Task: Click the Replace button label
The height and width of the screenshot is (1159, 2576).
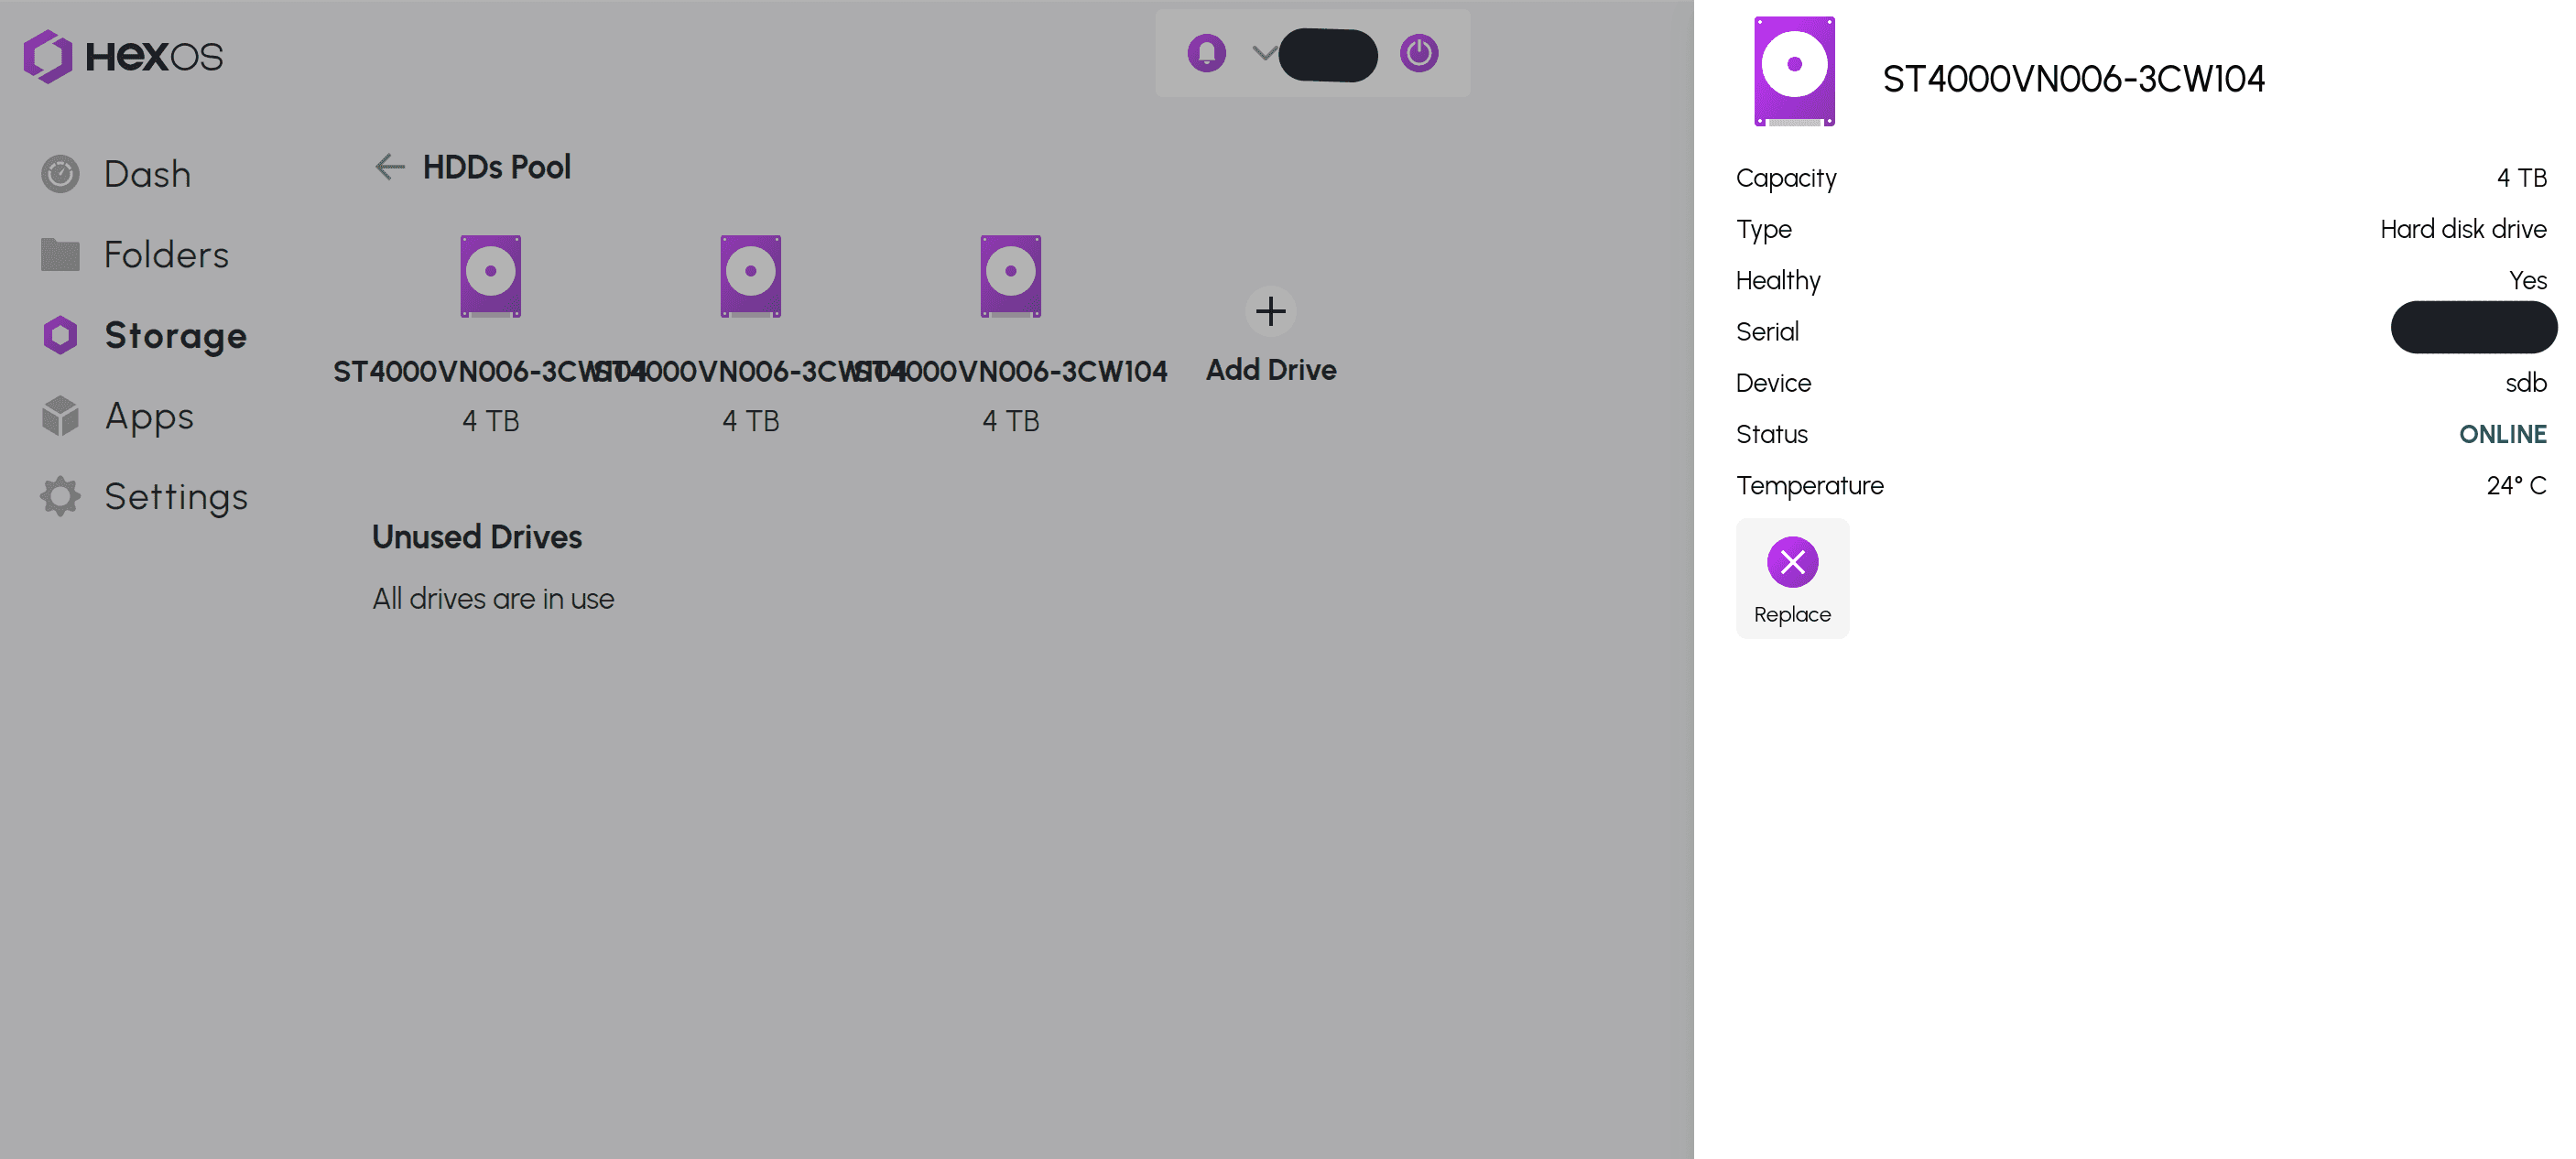Action: pos(1792,614)
